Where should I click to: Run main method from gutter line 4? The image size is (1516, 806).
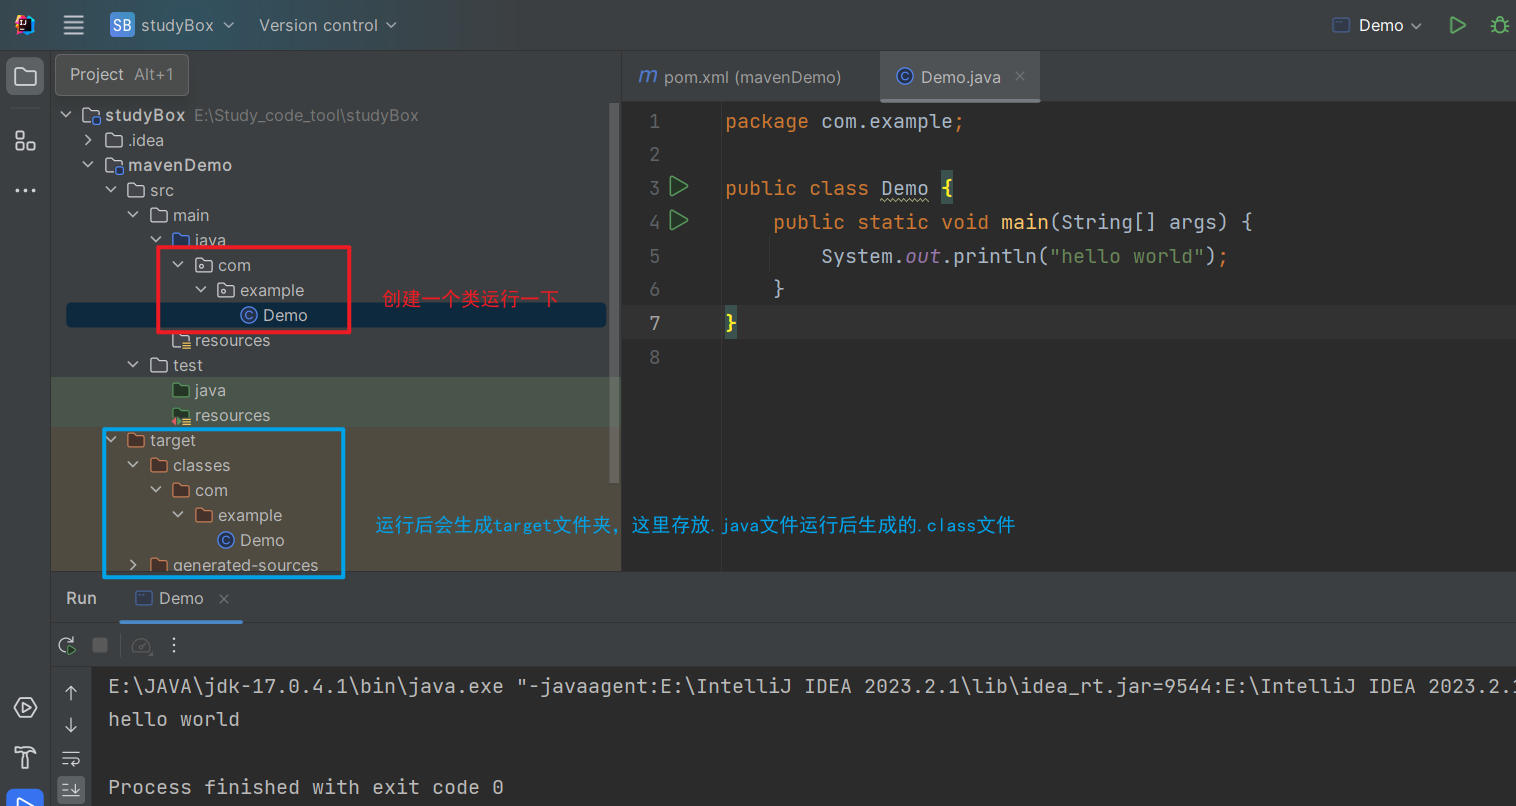(679, 220)
